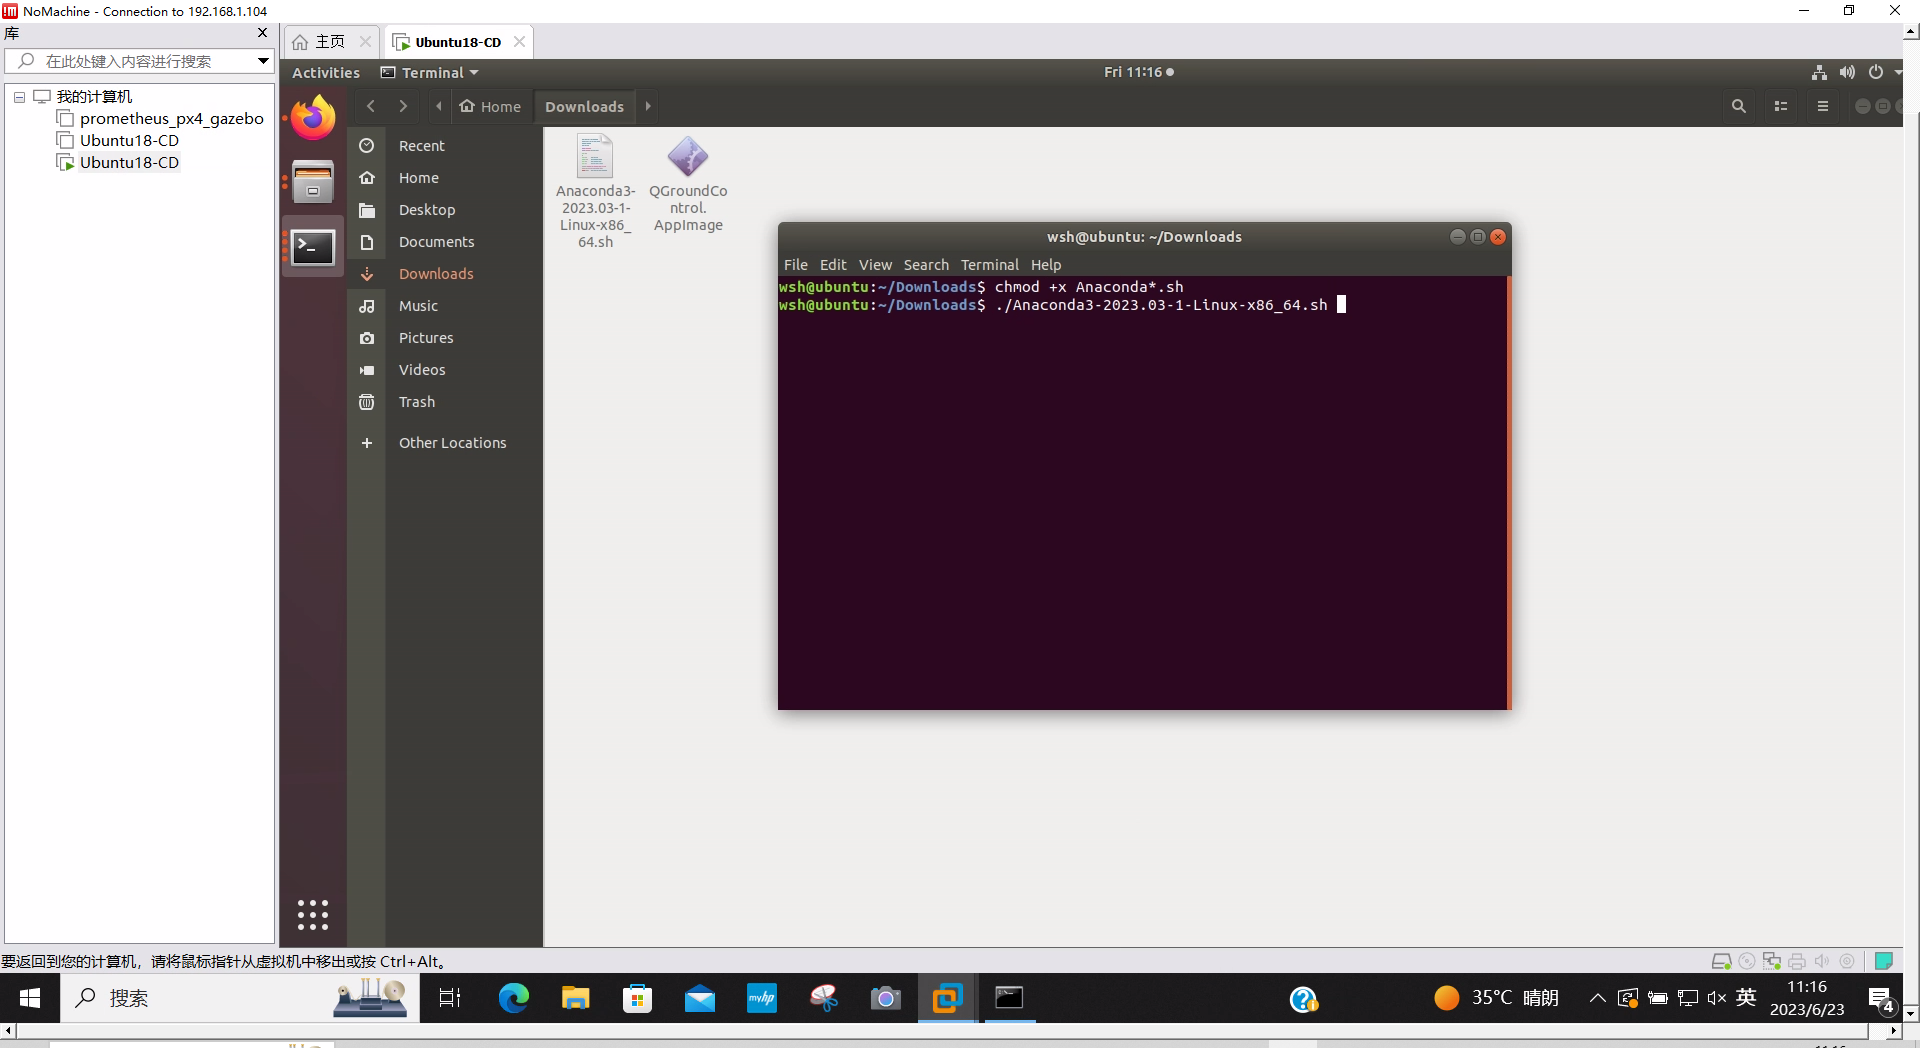Show Applications grid in the dock
The width and height of the screenshot is (1920, 1048).
coord(313,915)
